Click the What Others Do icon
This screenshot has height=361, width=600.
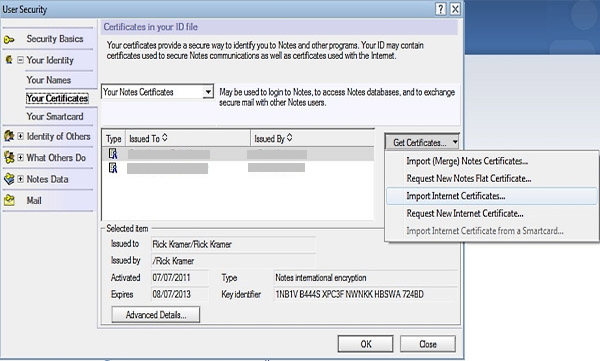9,157
